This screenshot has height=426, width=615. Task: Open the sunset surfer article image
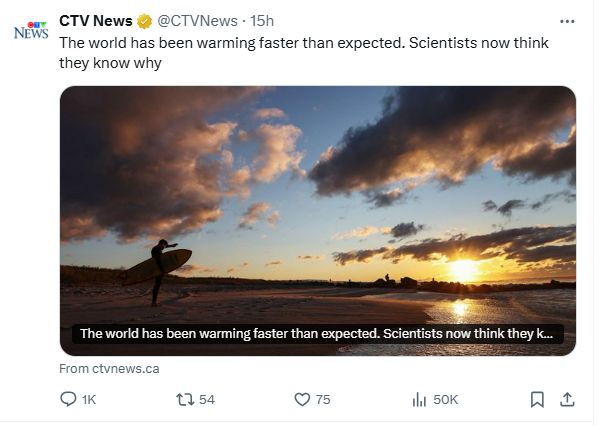point(318,221)
